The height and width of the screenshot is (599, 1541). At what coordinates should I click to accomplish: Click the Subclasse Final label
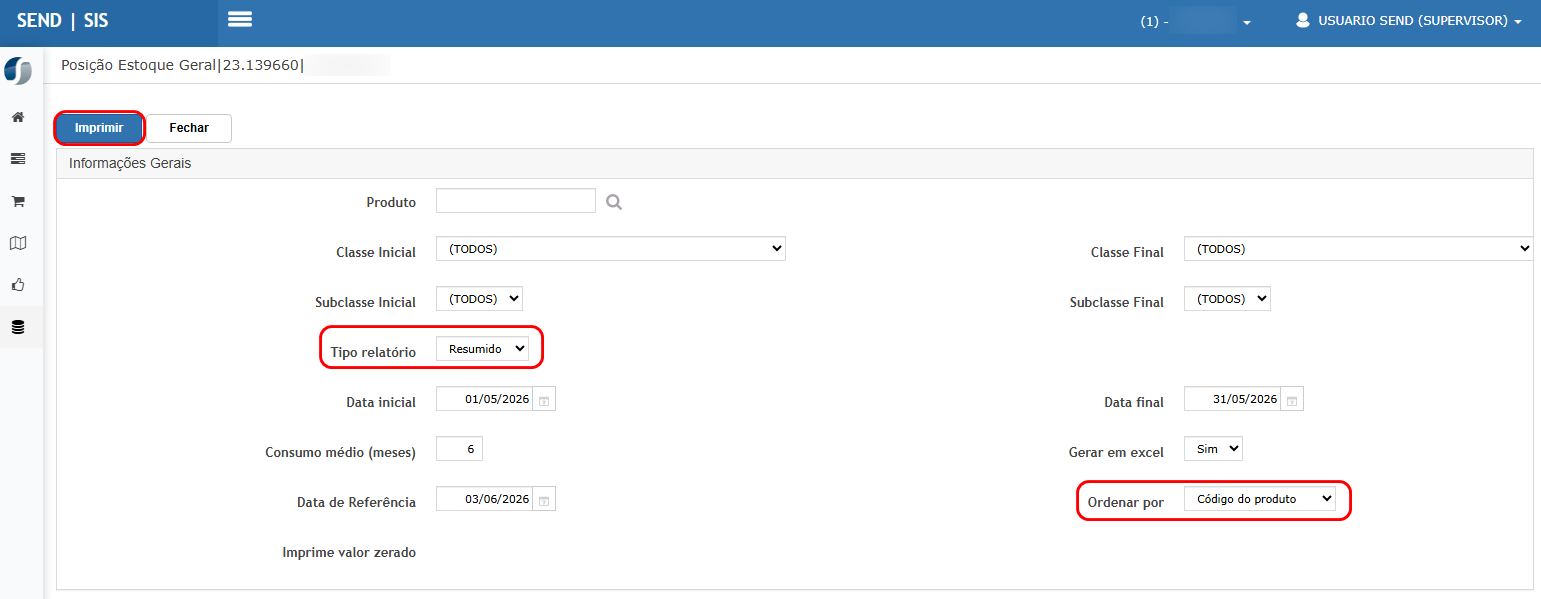pos(1117,302)
